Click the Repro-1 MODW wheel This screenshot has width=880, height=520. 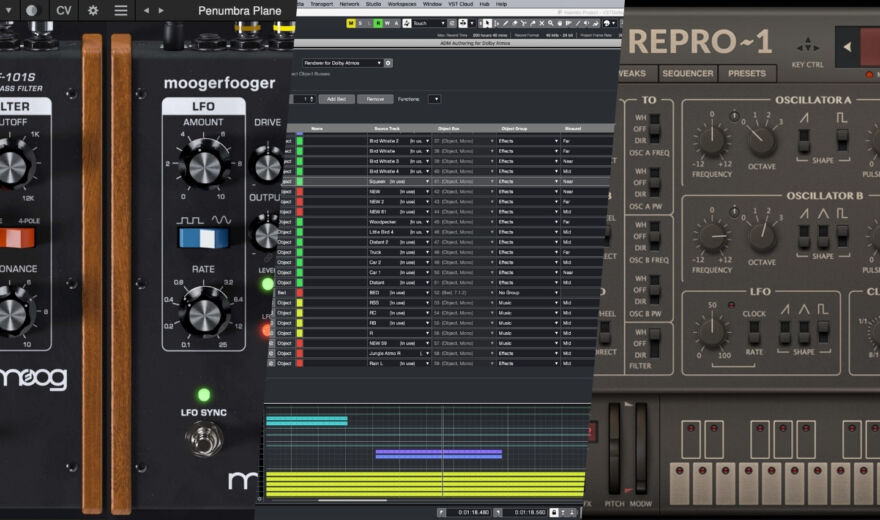pos(640,448)
